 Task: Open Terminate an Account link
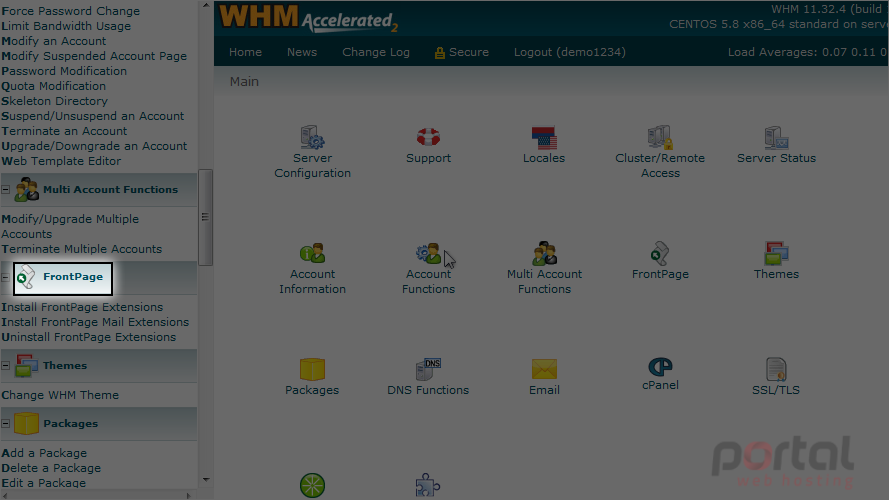[x=64, y=131]
